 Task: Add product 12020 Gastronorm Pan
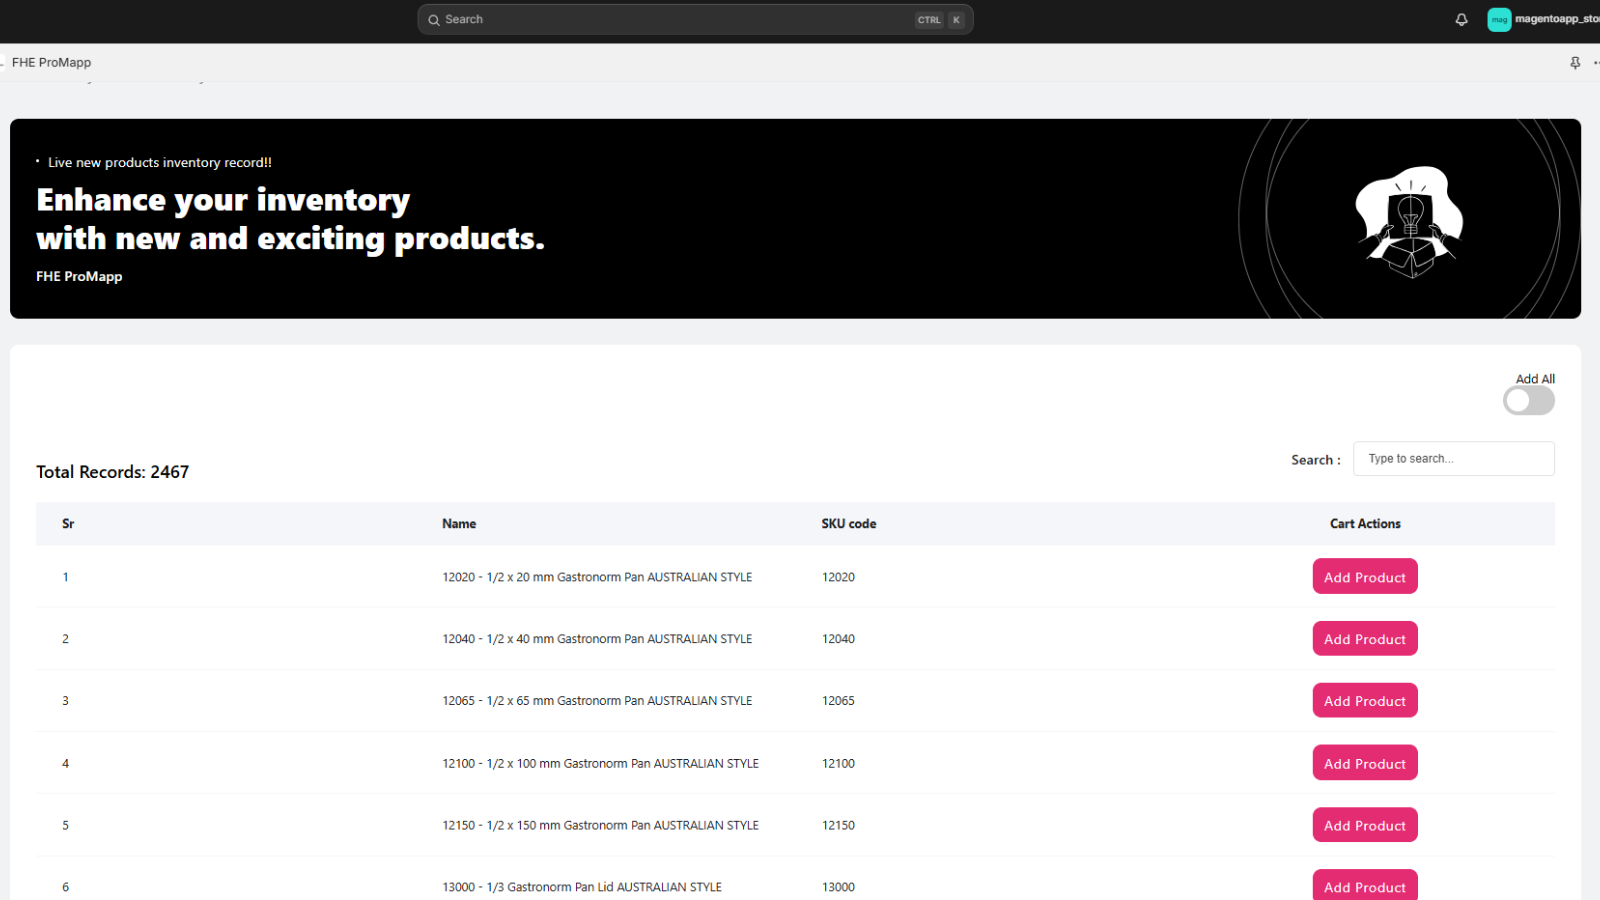[1365, 577]
